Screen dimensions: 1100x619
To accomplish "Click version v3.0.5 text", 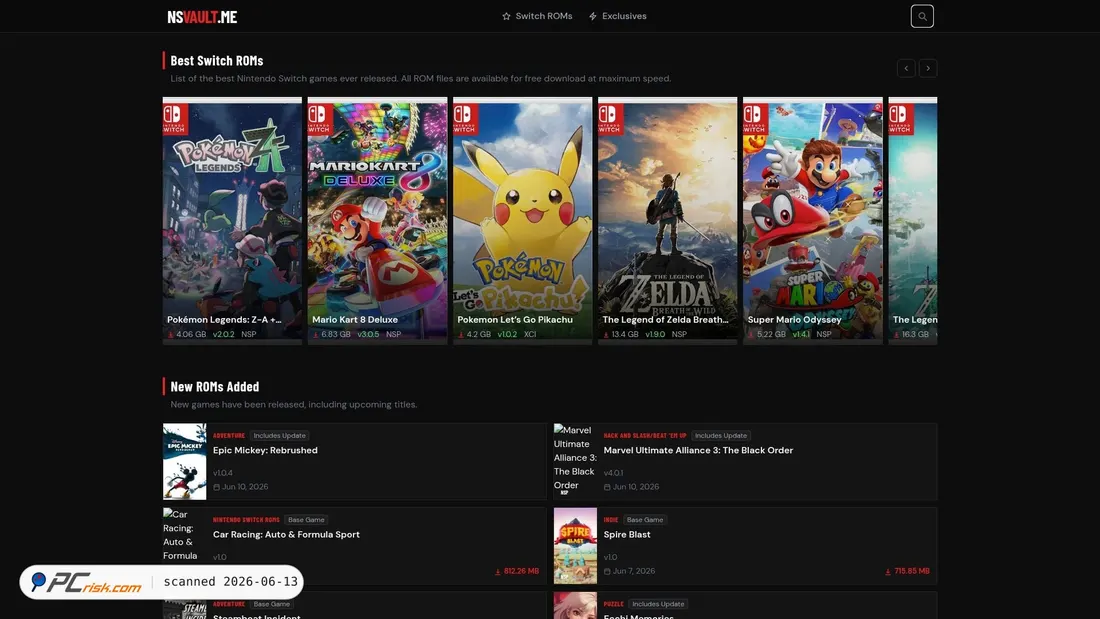I will pyautogui.click(x=368, y=334).
